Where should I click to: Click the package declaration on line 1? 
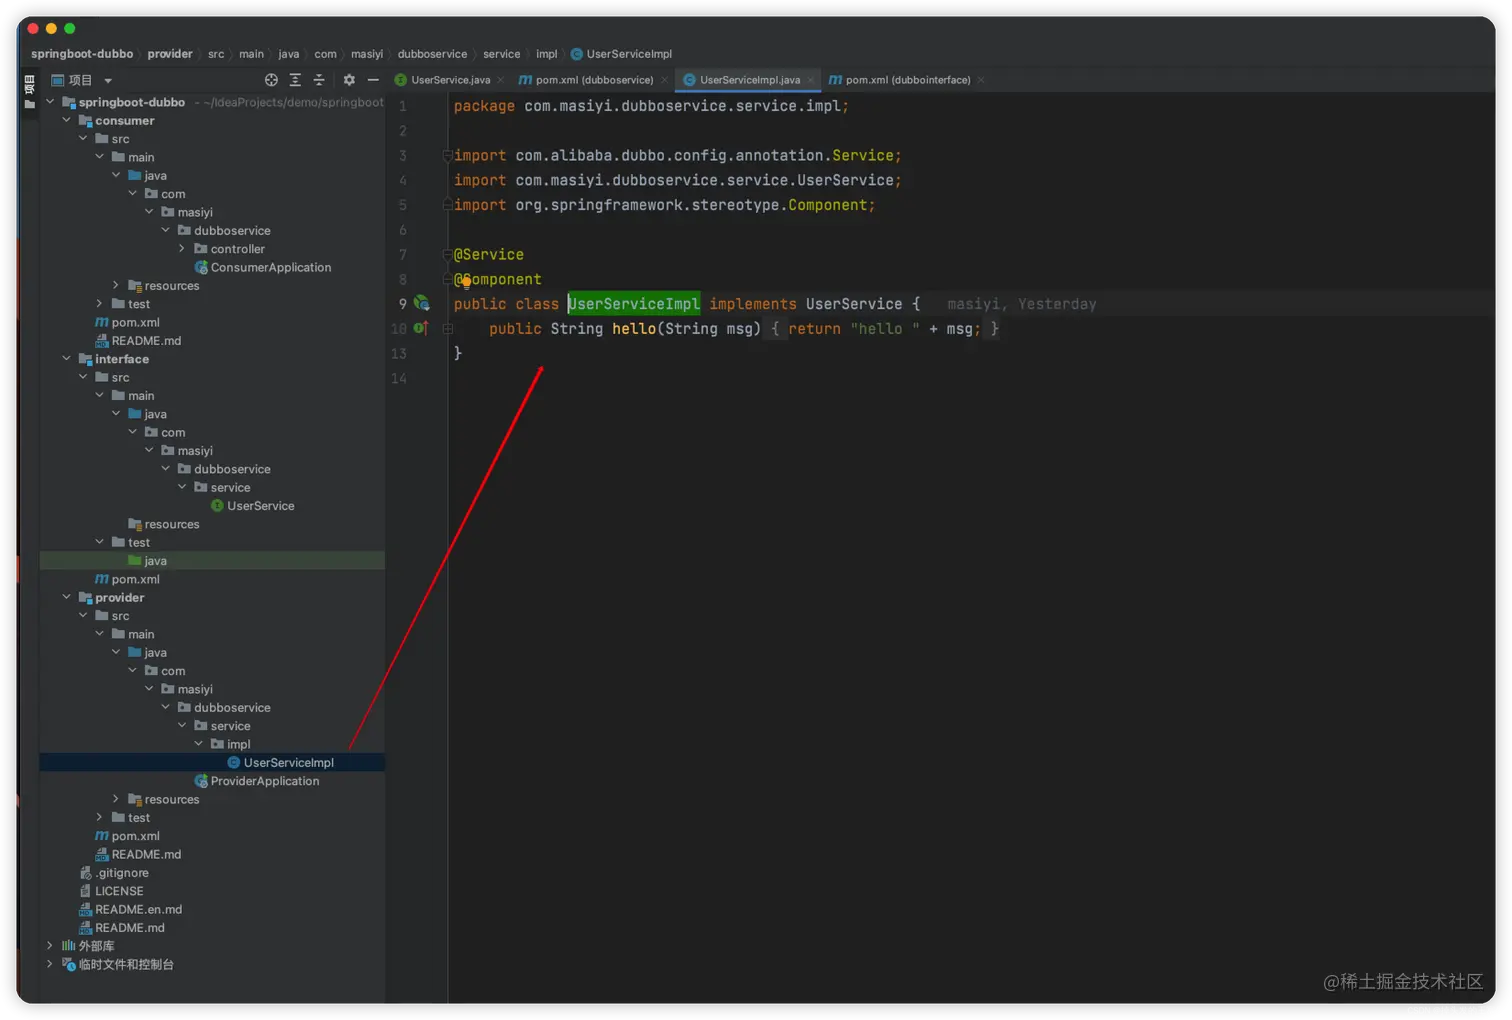tap(651, 106)
